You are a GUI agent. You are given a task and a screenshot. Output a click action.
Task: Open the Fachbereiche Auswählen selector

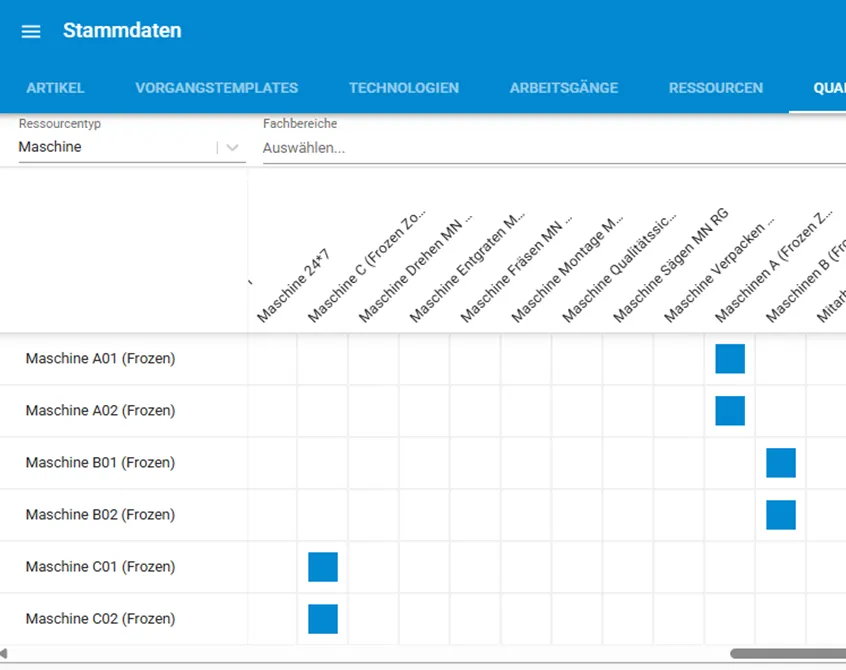[554, 148]
